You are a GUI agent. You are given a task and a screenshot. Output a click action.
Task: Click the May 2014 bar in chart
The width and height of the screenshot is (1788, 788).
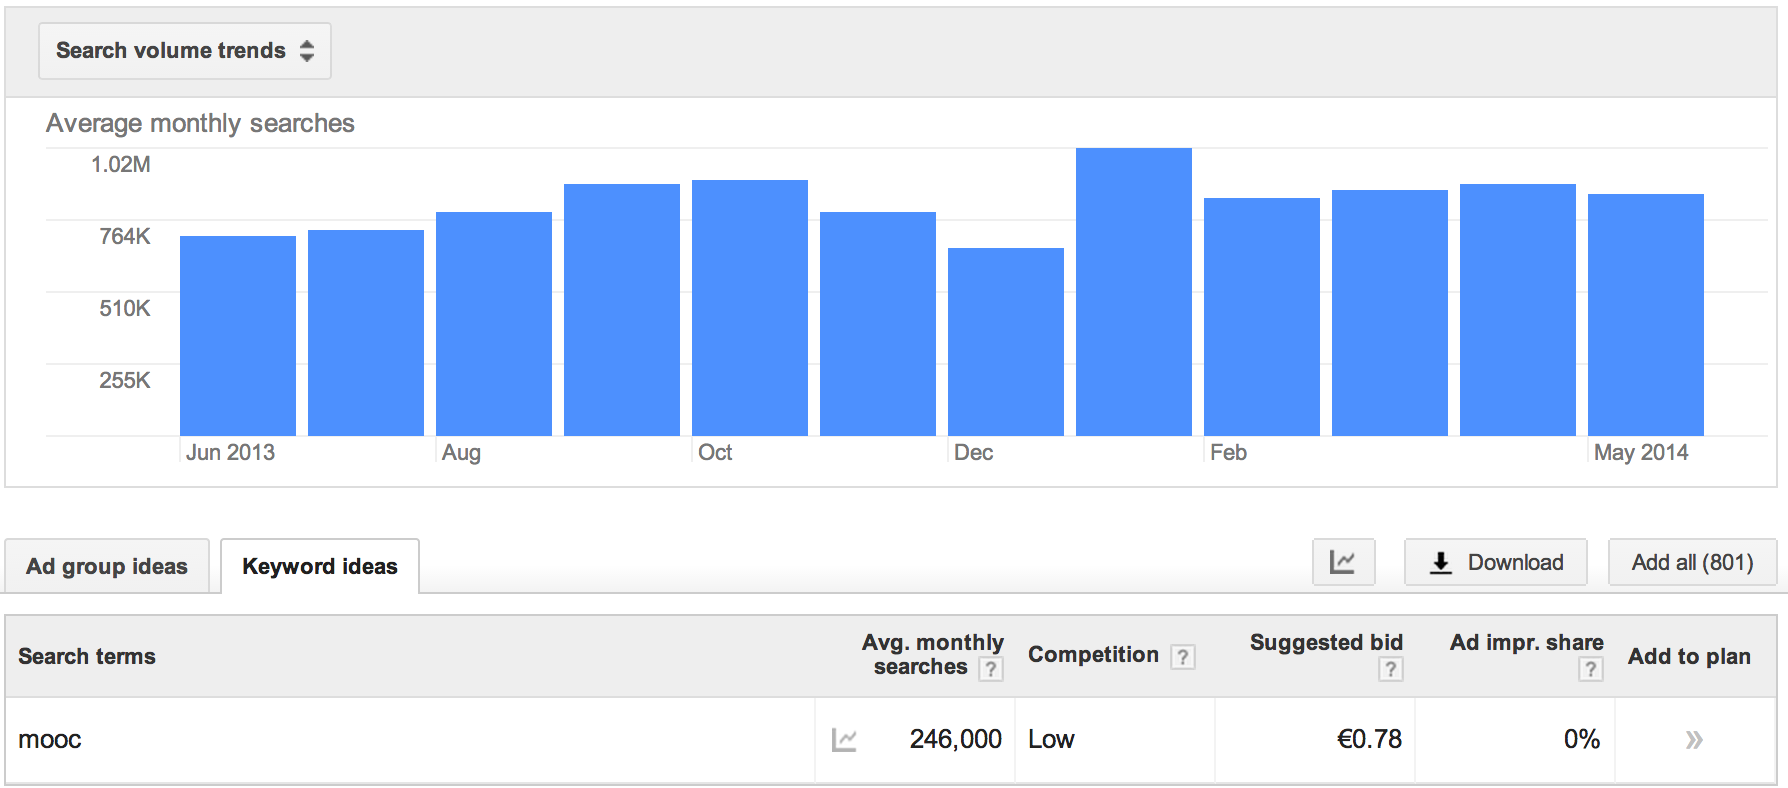1646,315
